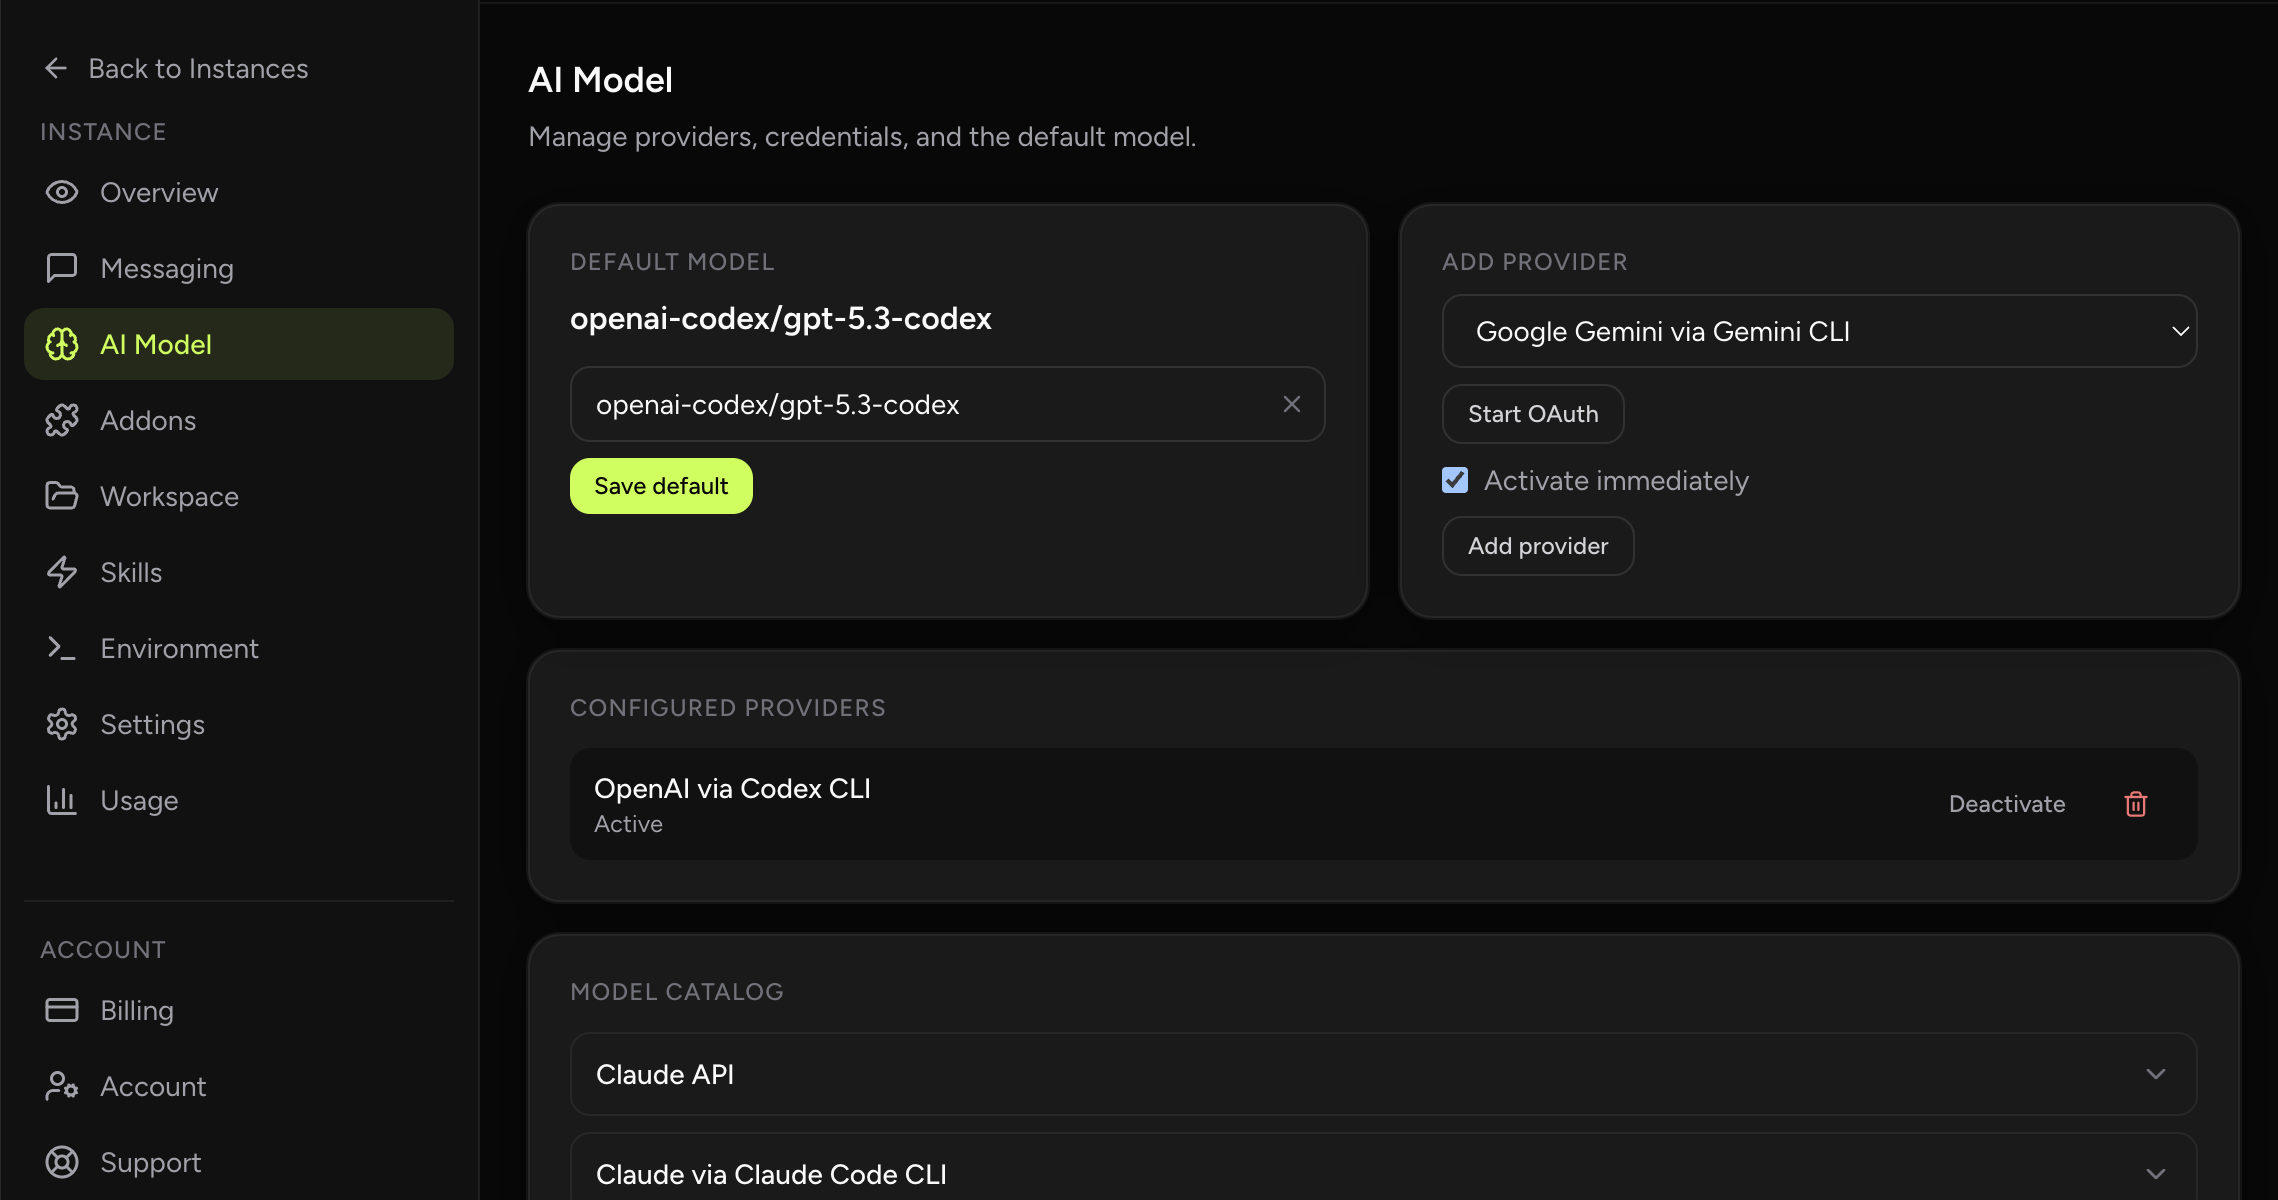
Task: Open the Addons puzzle icon
Action: (61, 420)
